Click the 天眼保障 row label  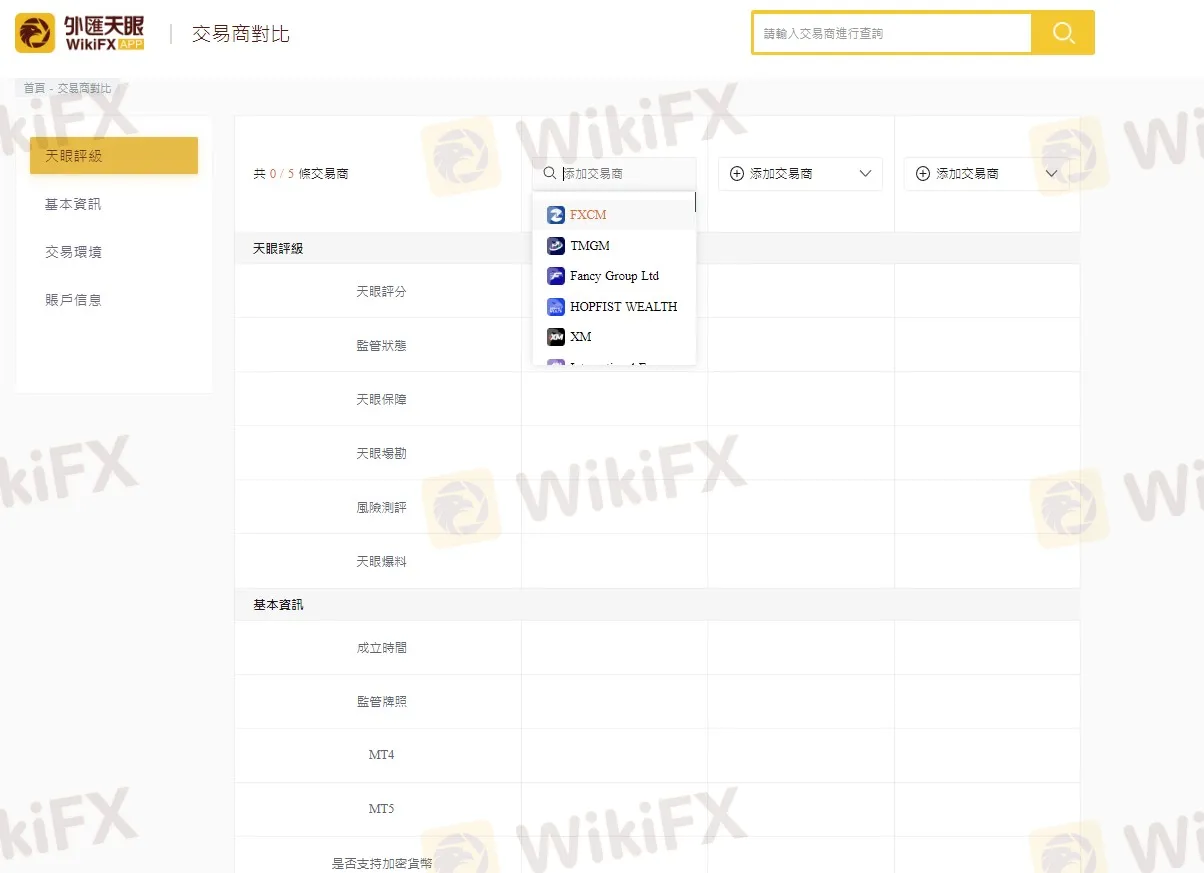[x=381, y=399]
